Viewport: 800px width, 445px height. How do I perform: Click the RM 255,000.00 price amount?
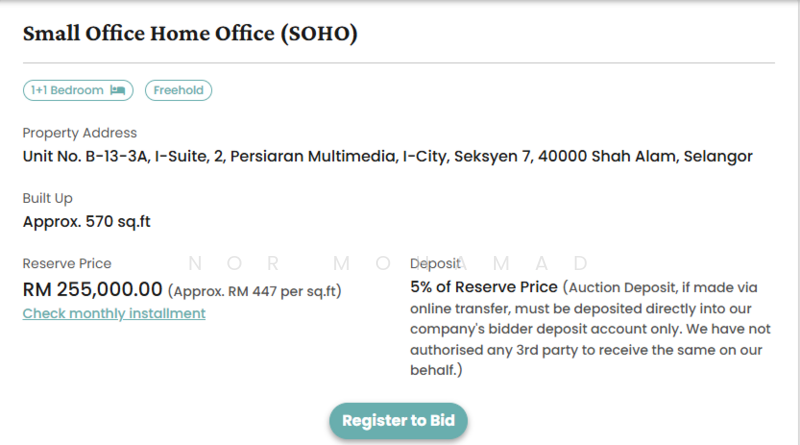tap(92, 289)
